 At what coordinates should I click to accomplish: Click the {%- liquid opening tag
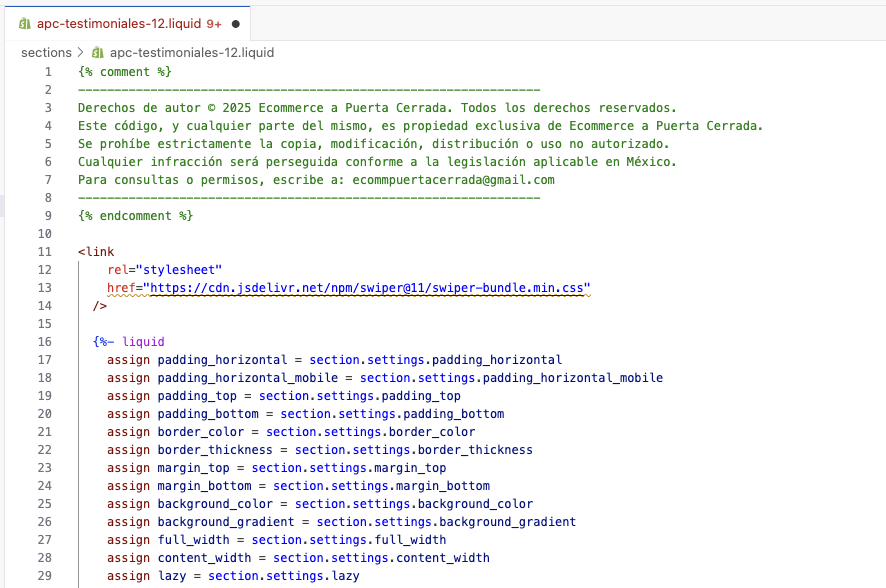(128, 342)
